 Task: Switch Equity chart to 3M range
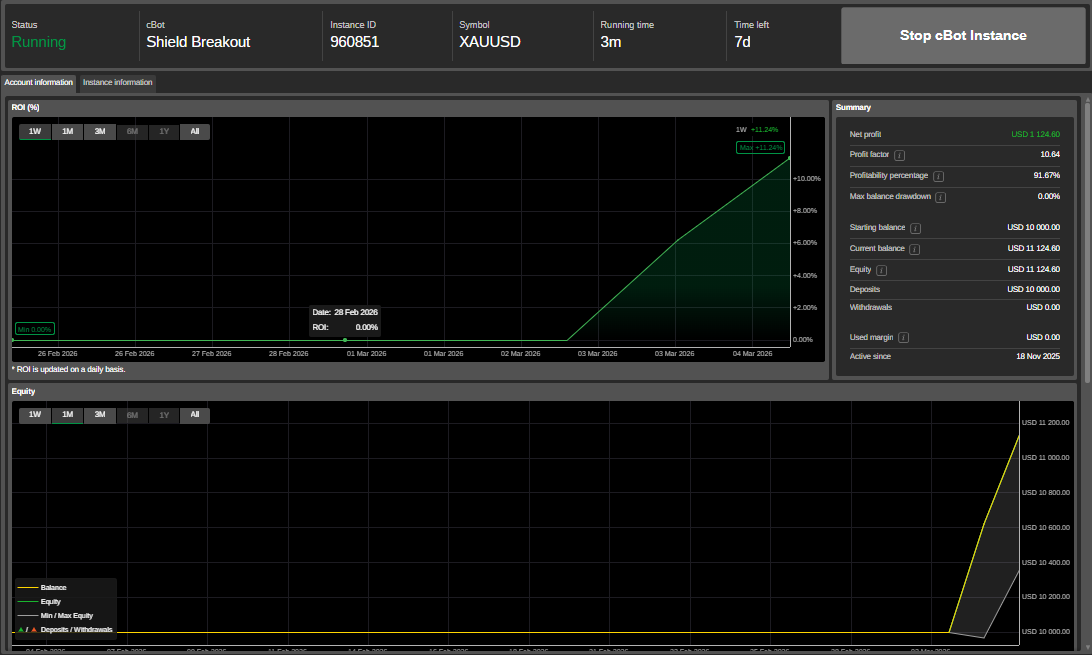[99, 415]
